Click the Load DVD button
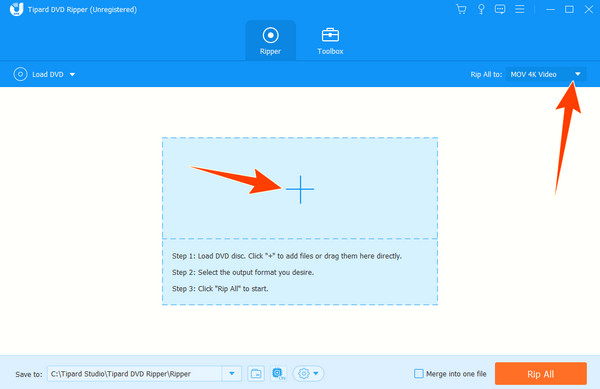Image resolution: width=600 pixels, height=389 pixels. (44, 74)
